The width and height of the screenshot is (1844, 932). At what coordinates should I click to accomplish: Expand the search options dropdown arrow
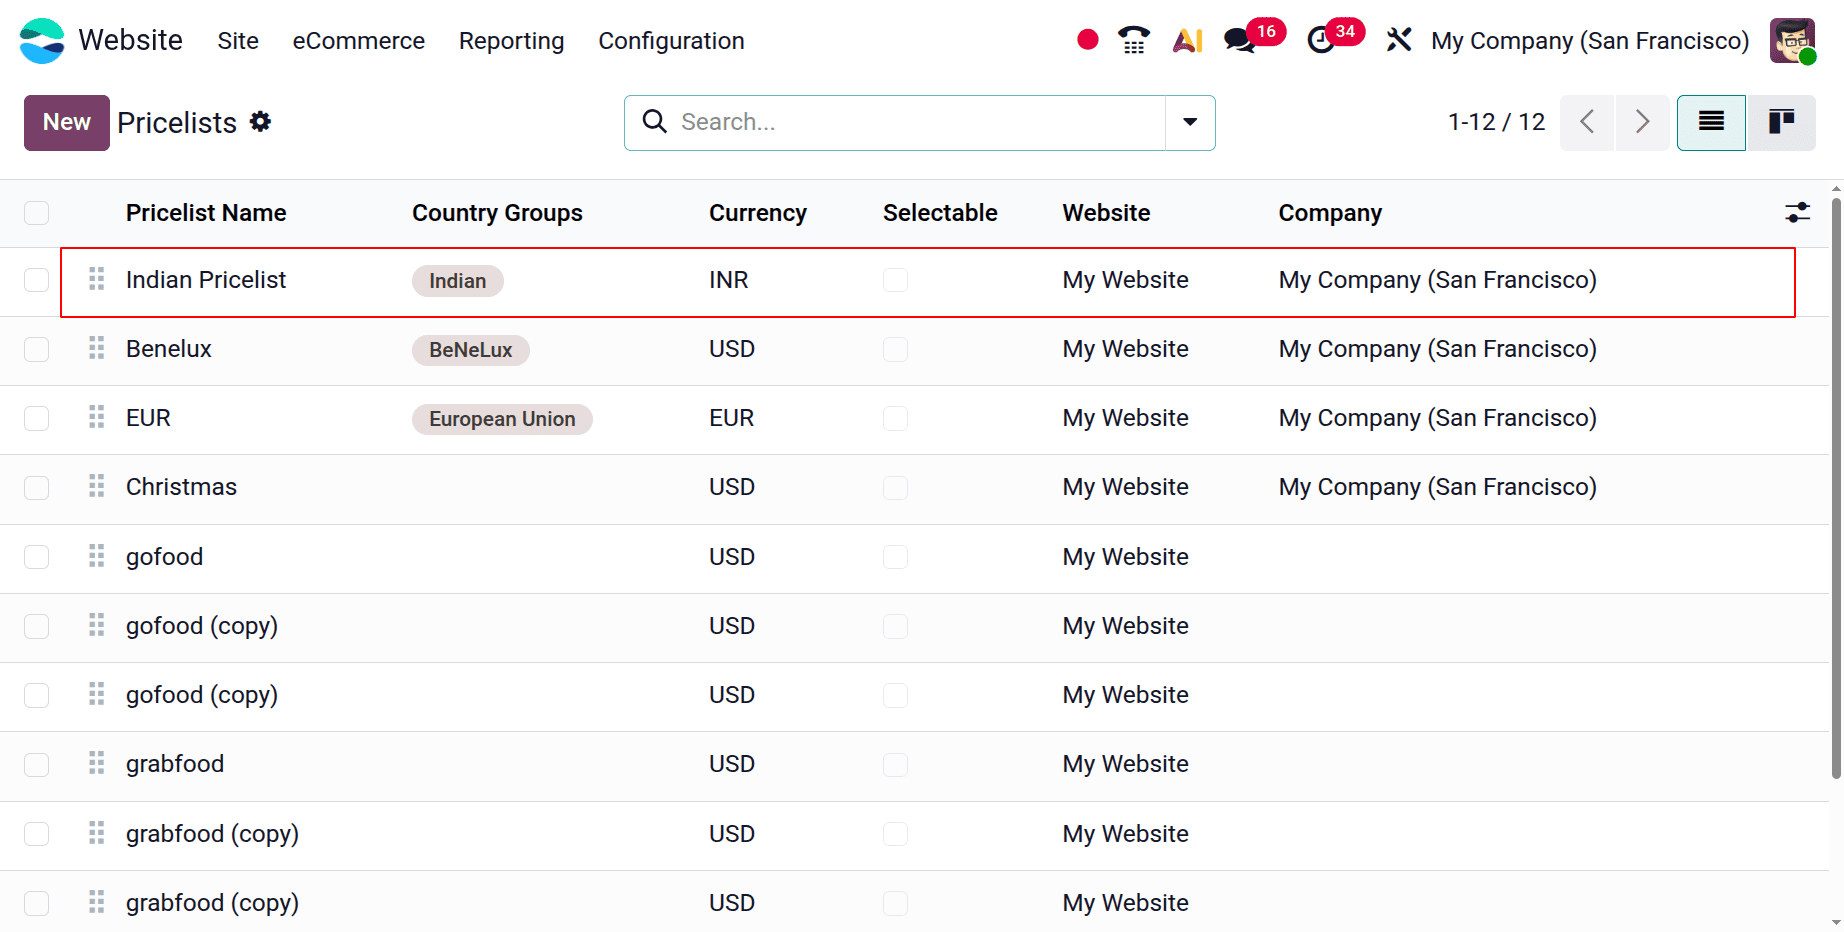pos(1190,122)
